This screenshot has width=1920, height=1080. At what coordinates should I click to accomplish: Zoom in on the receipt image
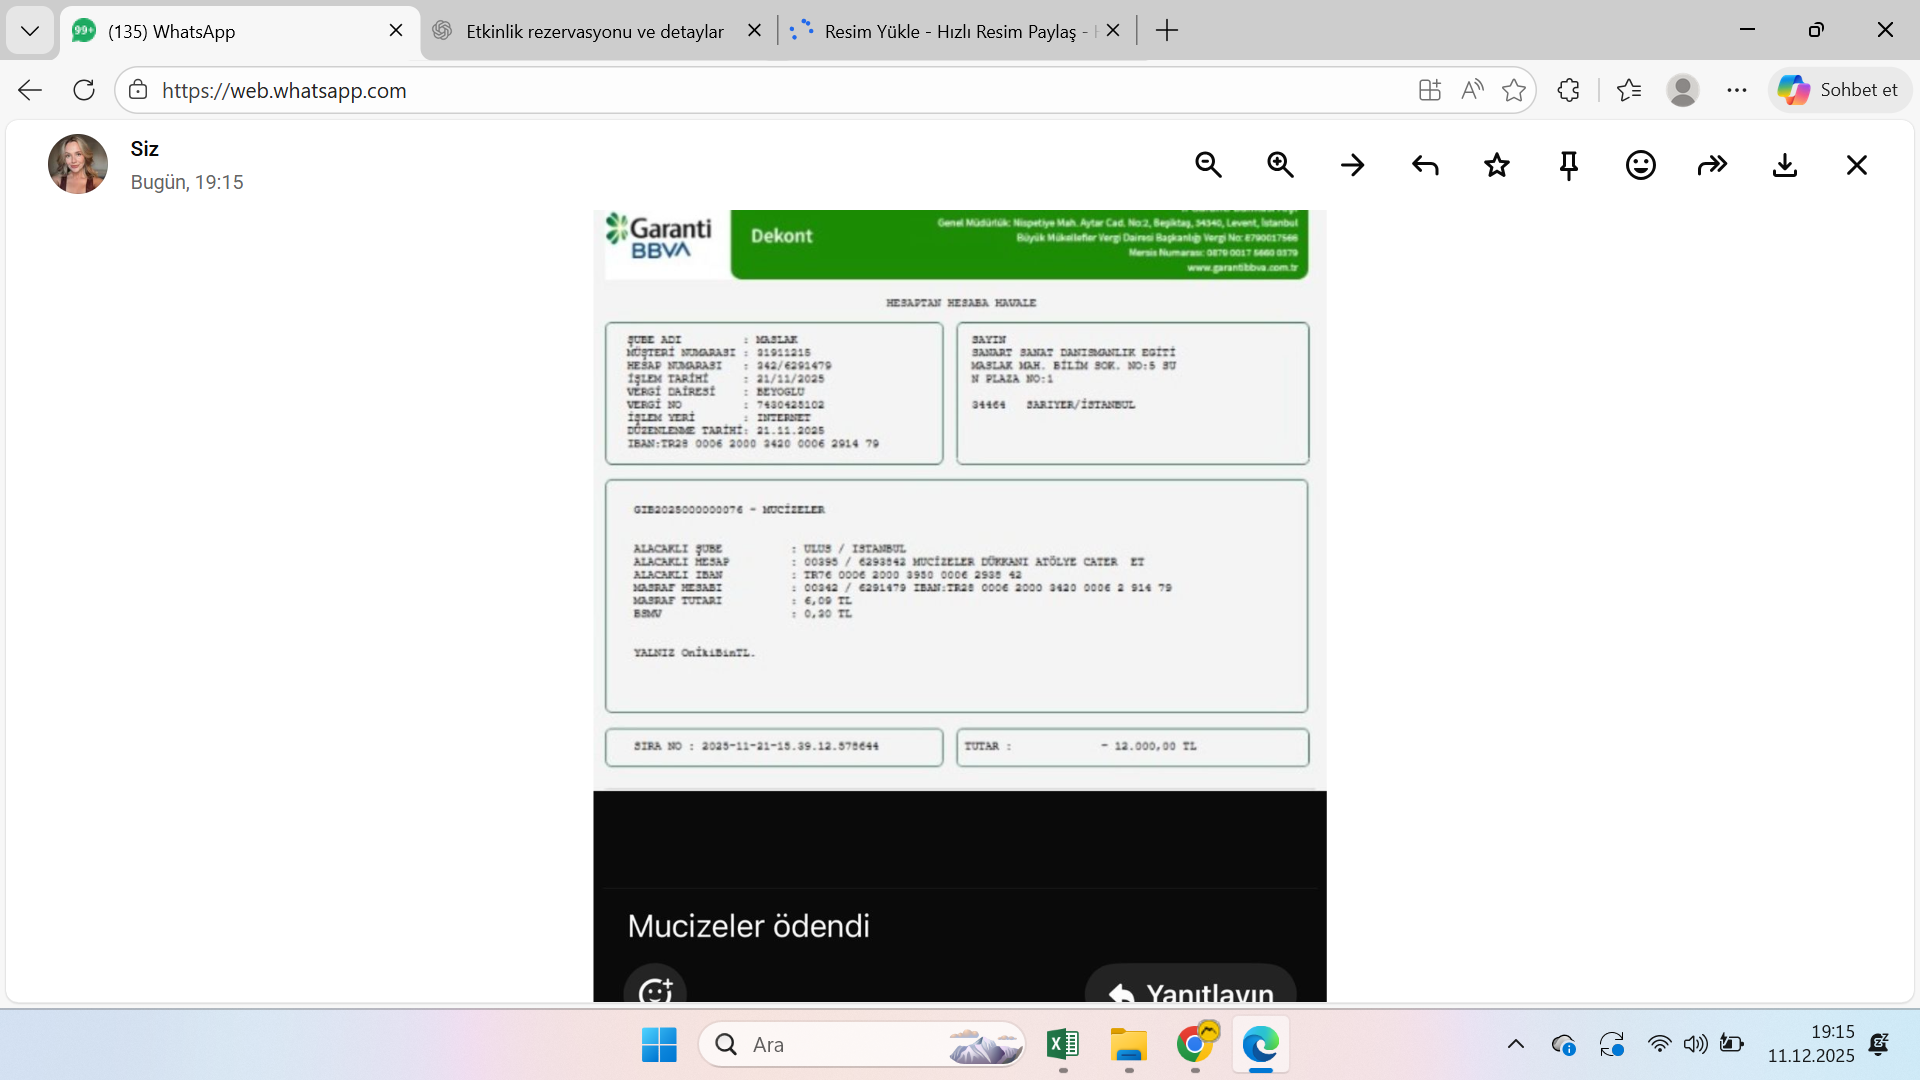click(1280, 165)
